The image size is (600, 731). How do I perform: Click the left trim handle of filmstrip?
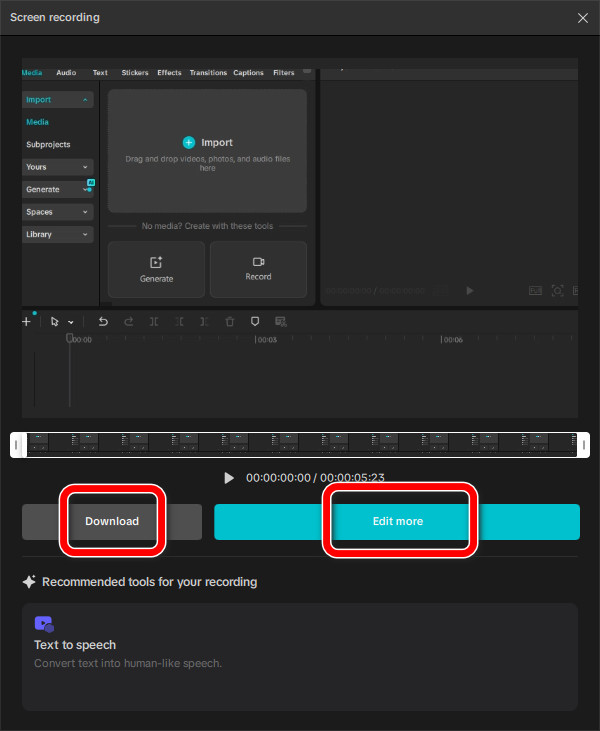click(17, 445)
